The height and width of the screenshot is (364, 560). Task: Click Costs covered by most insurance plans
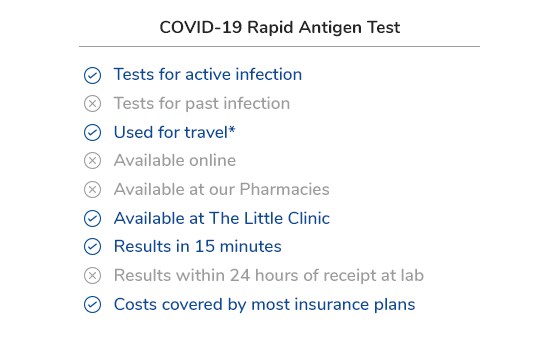click(265, 305)
